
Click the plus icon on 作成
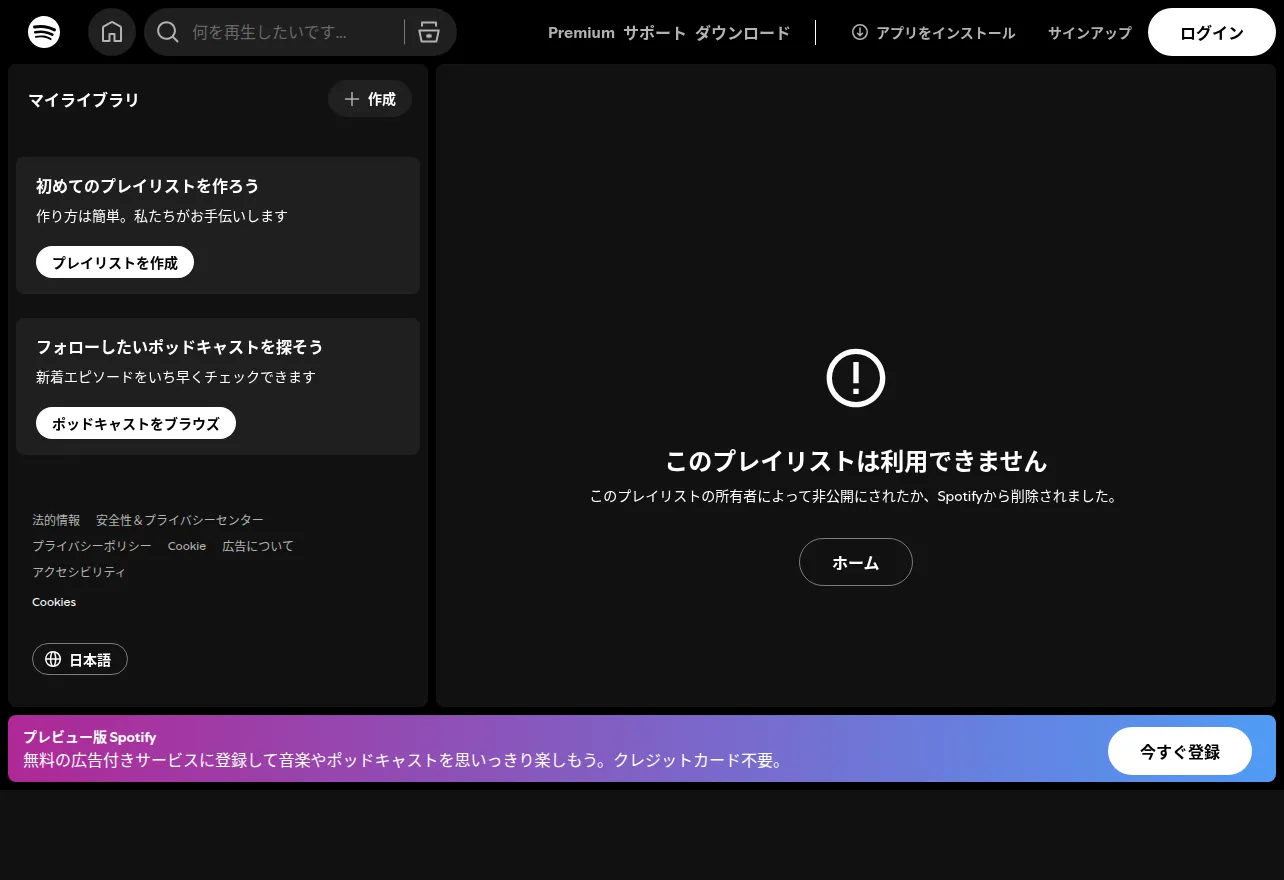click(x=351, y=99)
